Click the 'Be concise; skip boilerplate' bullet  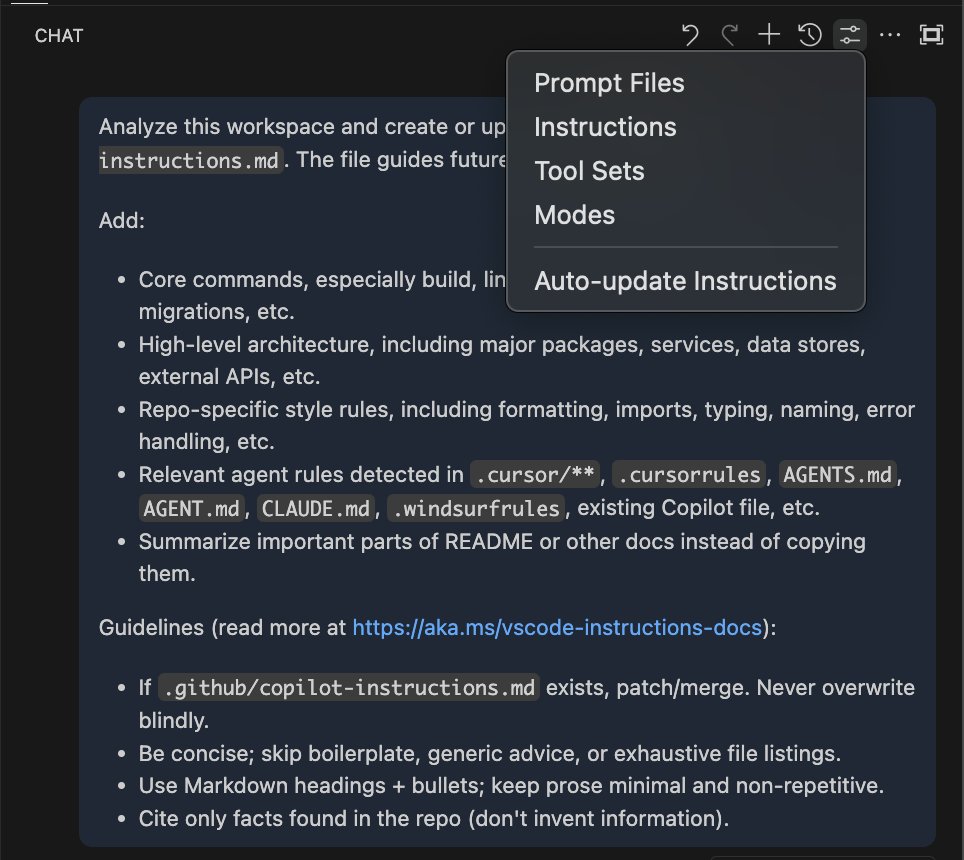click(x=489, y=754)
